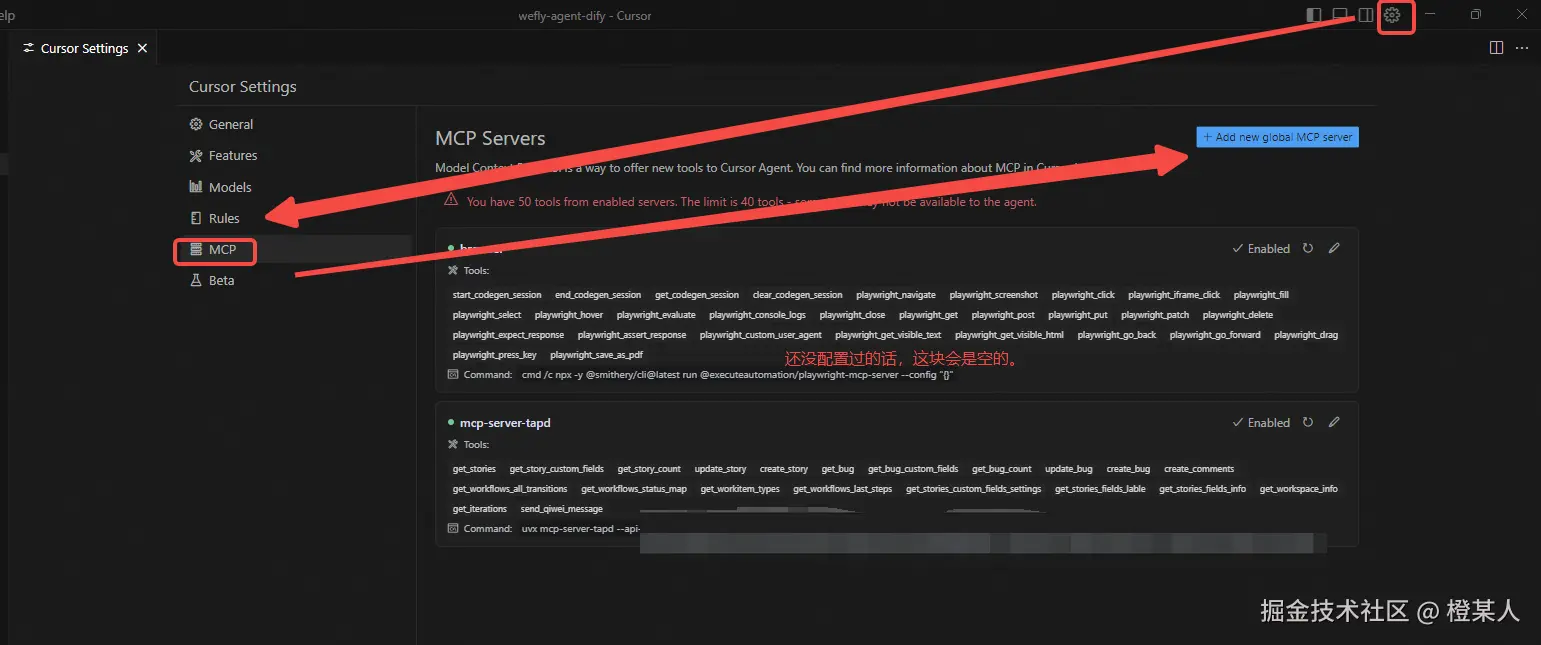This screenshot has height=645, width=1541.
Task: Click the playwright_close tool tag
Action: [x=852, y=315]
